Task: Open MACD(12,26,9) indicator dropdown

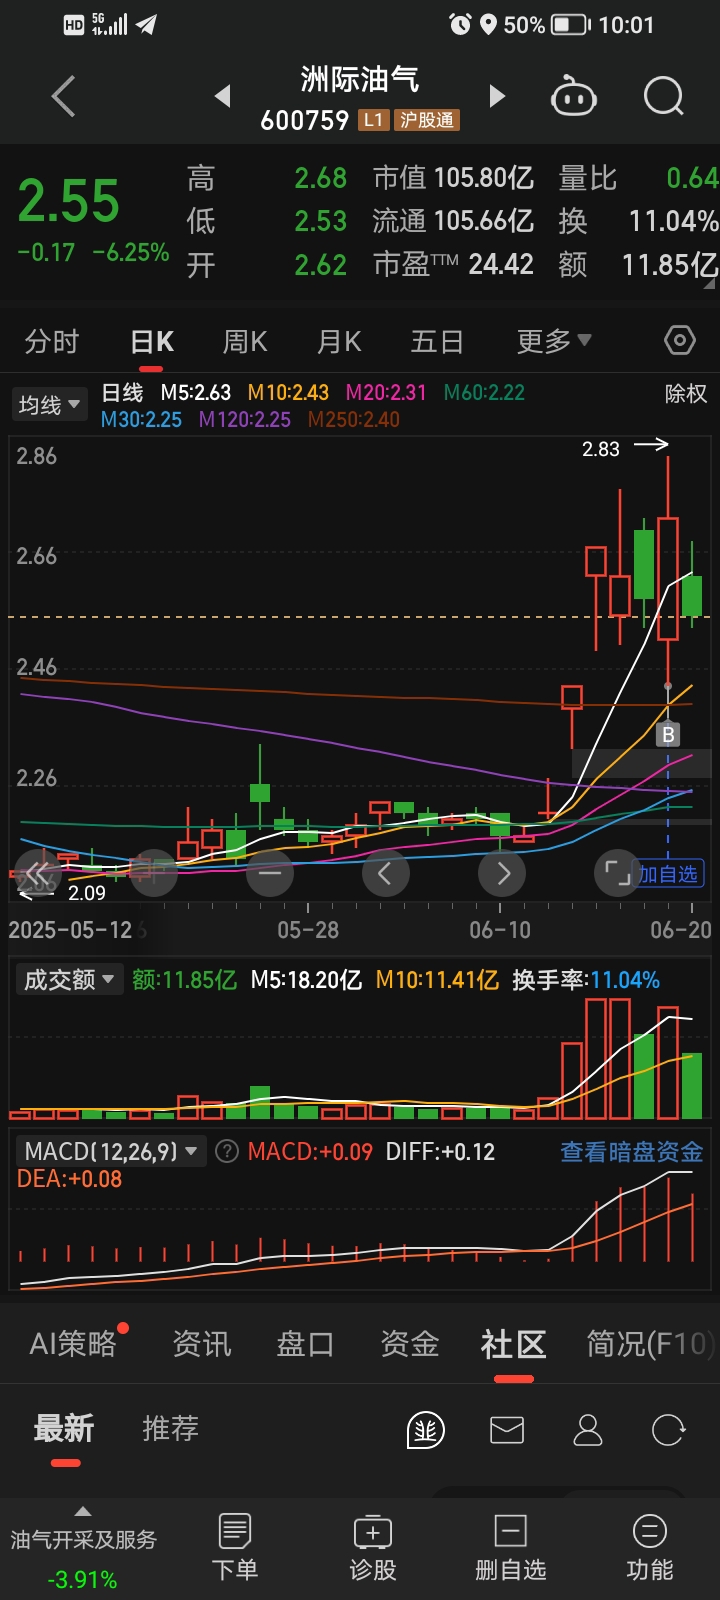Action: click(110, 1152)
